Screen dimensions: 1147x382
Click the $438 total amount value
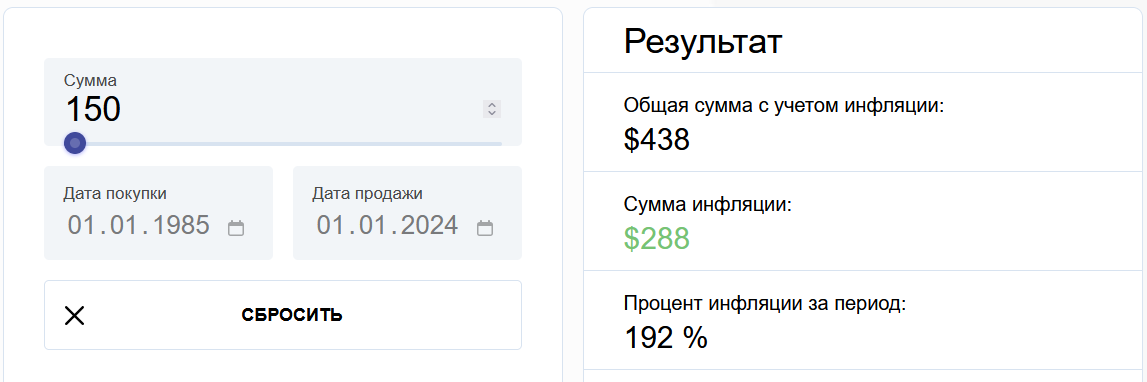click(x=657, y=139)
